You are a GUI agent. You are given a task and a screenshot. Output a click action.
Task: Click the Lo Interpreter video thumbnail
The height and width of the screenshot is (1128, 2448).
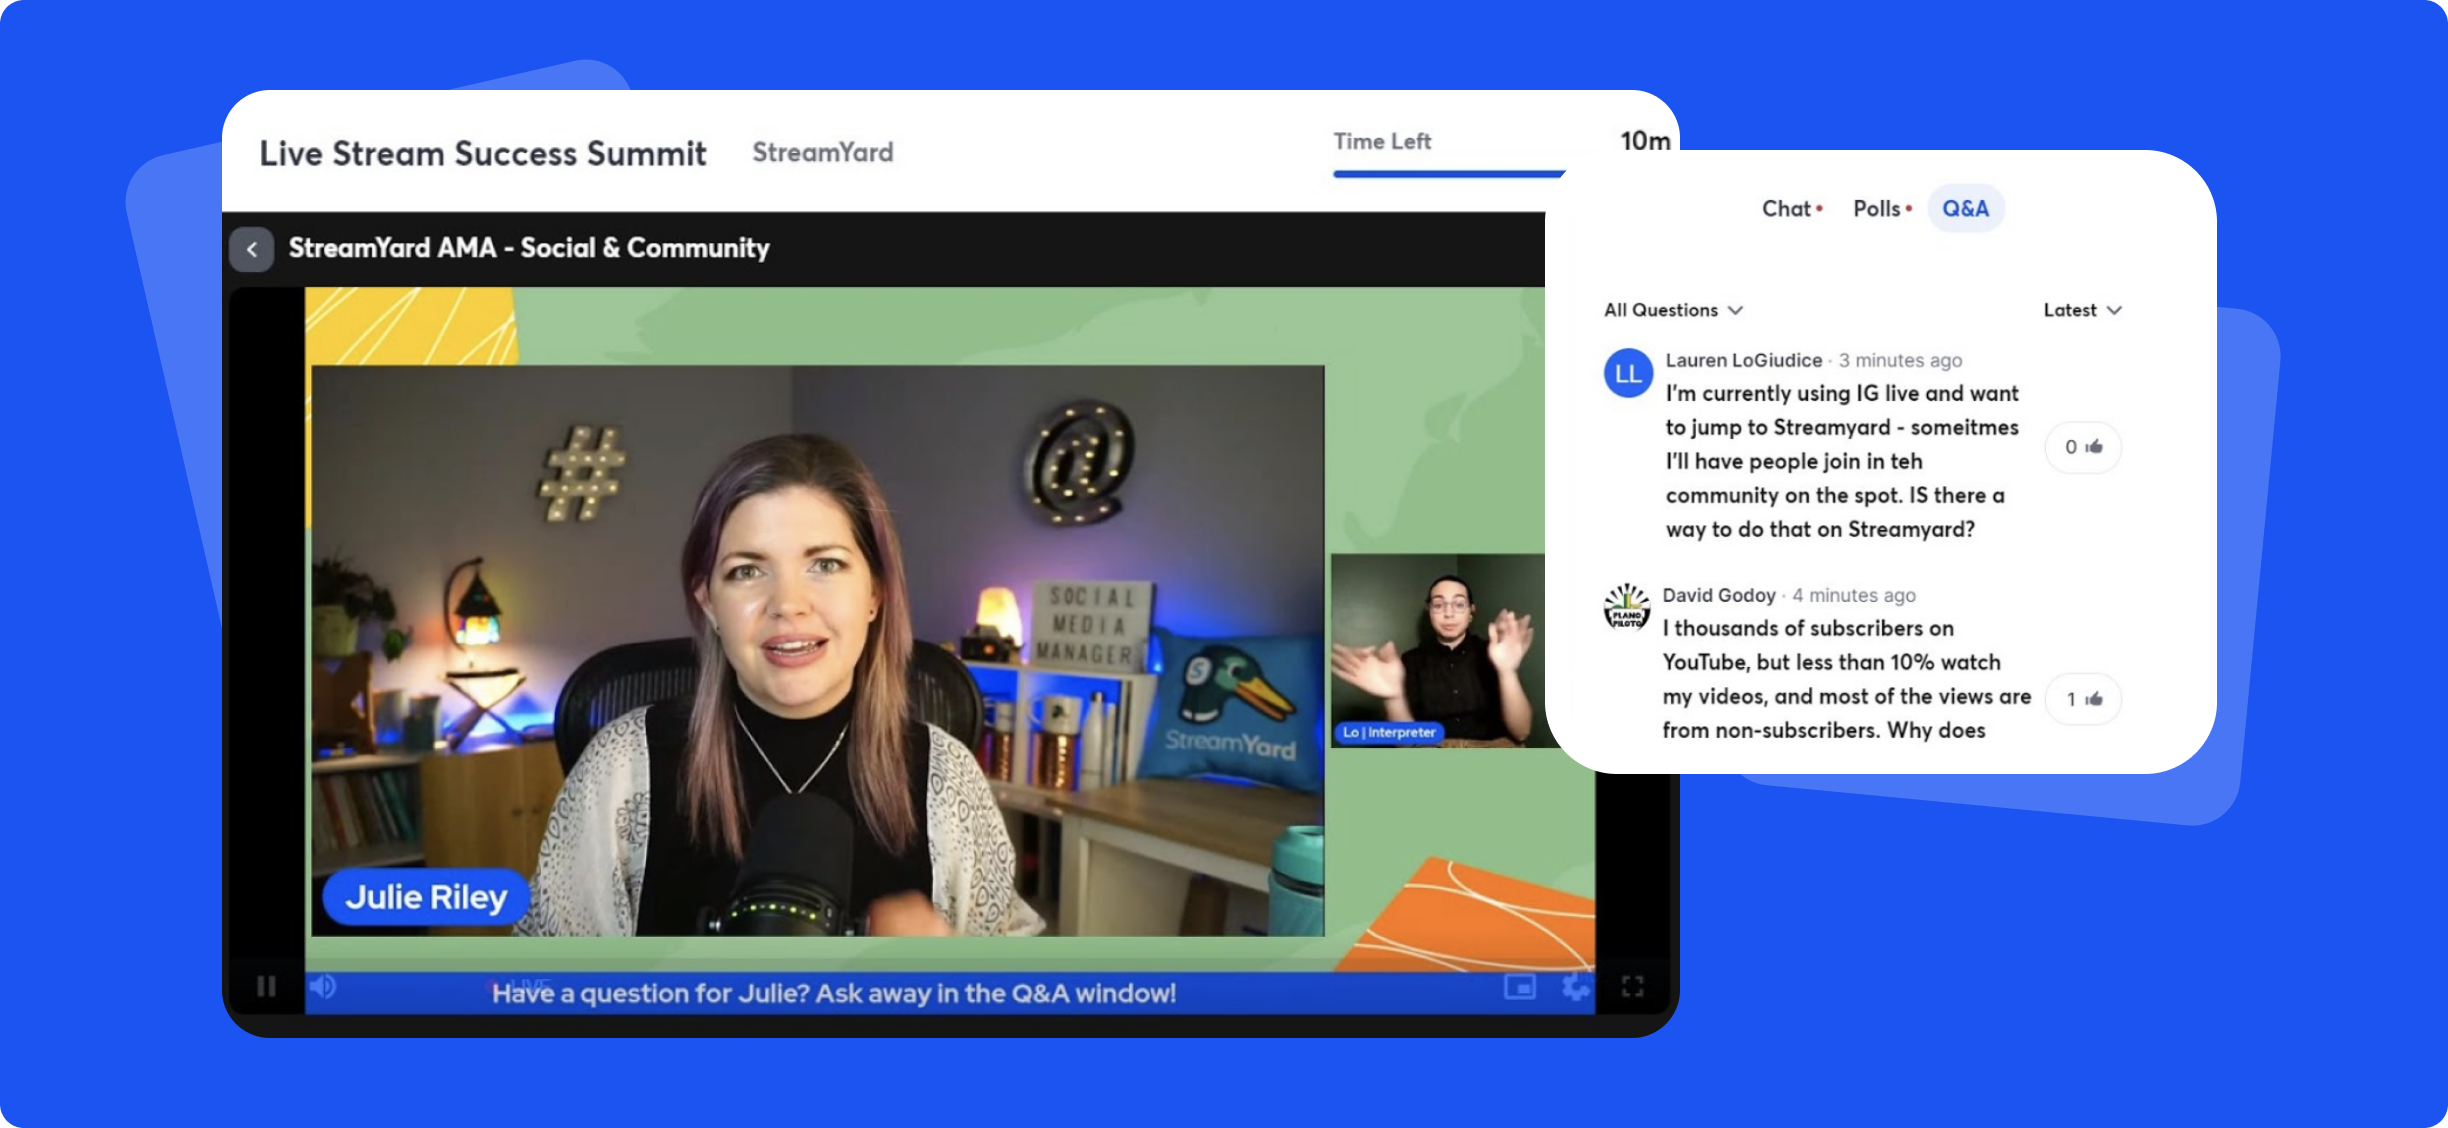[x=1438, y=651]
